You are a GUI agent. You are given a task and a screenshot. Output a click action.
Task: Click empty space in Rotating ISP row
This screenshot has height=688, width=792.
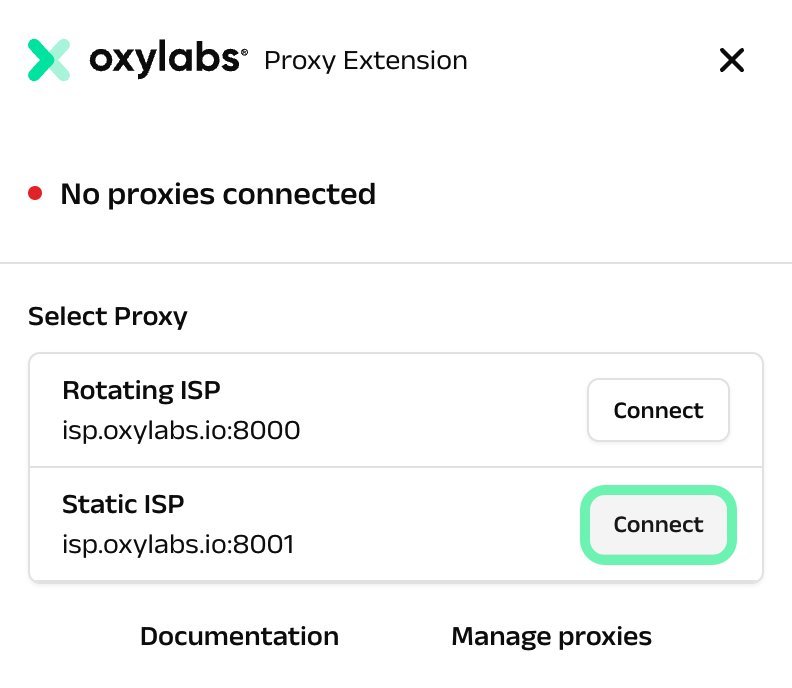pos(440,410)
